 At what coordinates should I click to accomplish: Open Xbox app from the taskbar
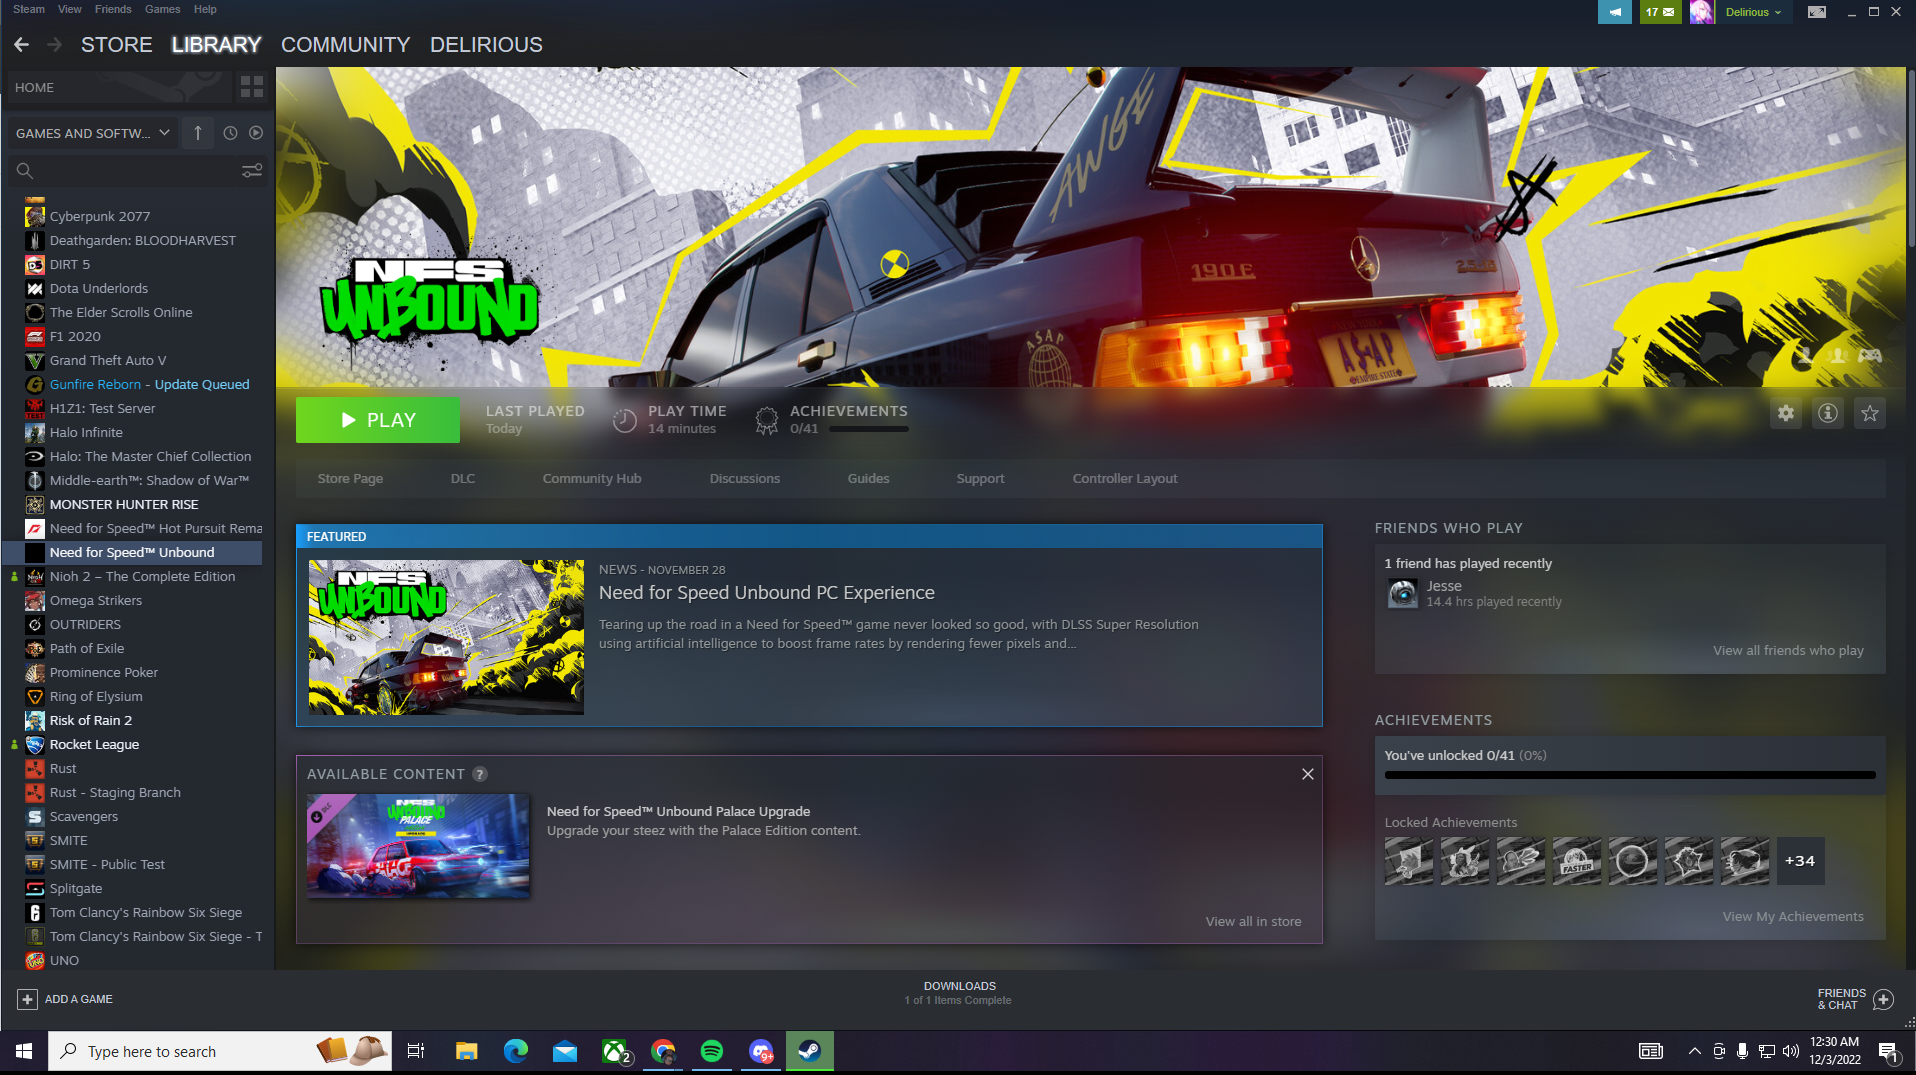pos(615,1051)
